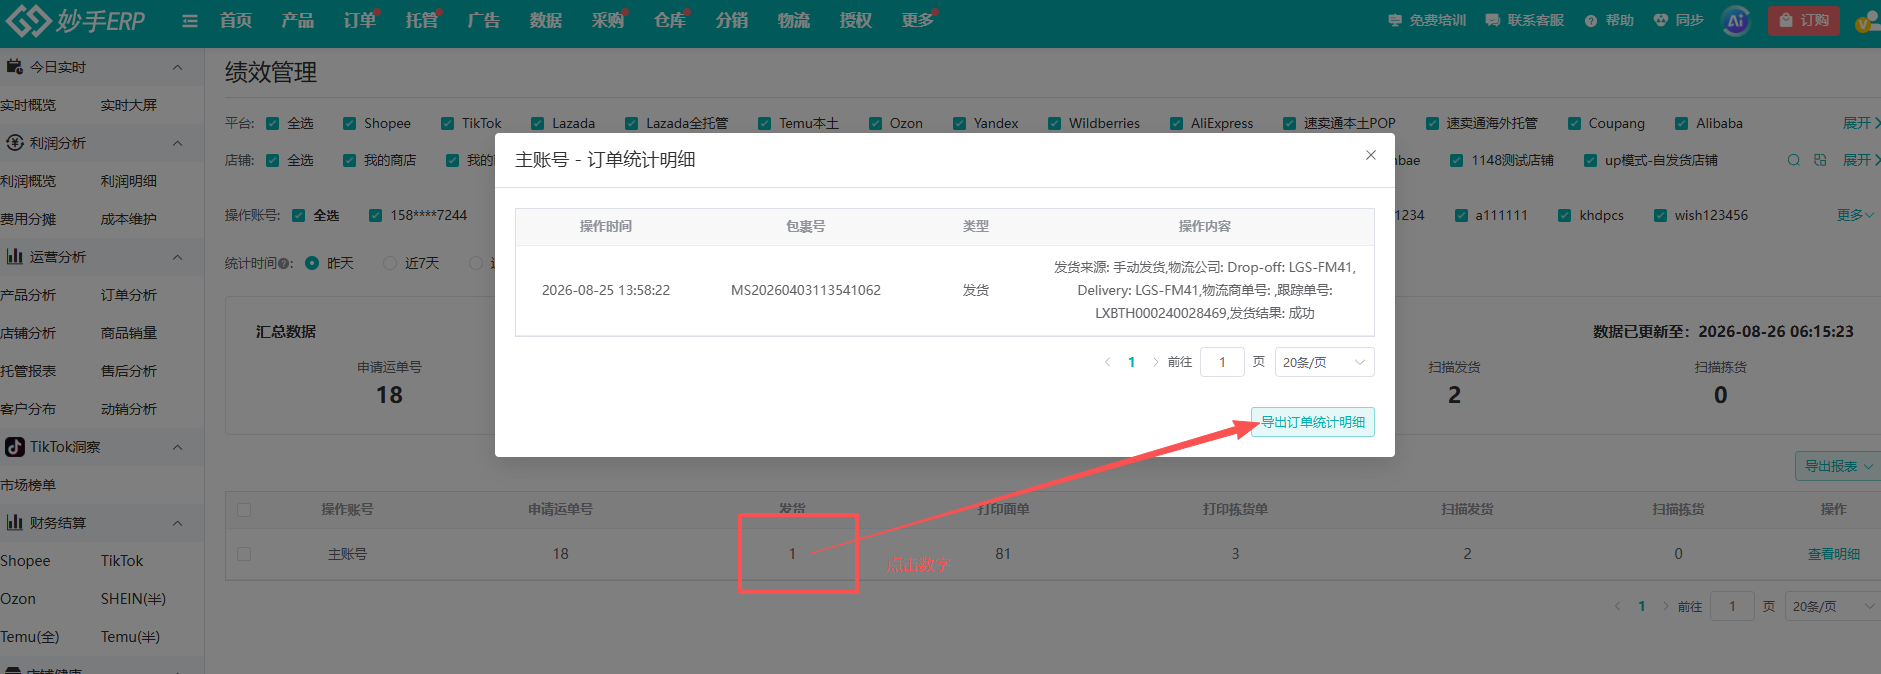Click 查看明细 link in 主账号 row

(x=1834, y=554)
